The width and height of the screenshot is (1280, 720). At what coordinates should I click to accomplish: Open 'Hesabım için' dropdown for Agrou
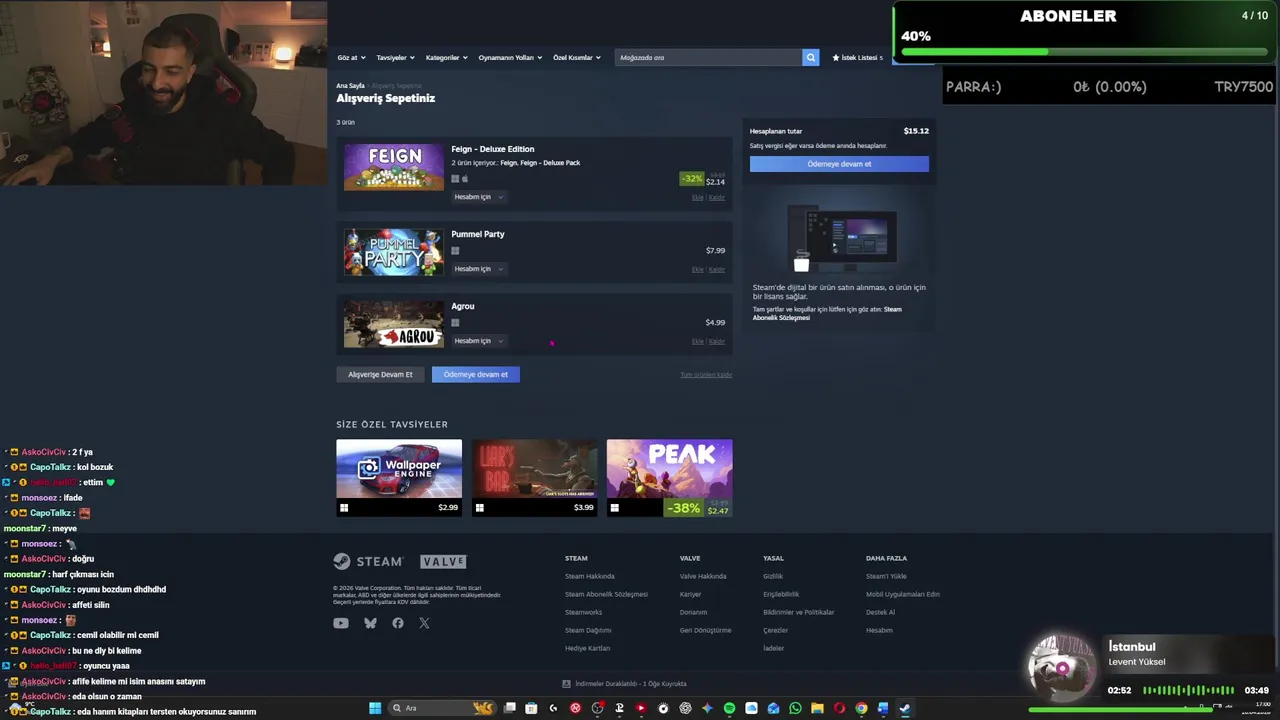coord(479,341)
